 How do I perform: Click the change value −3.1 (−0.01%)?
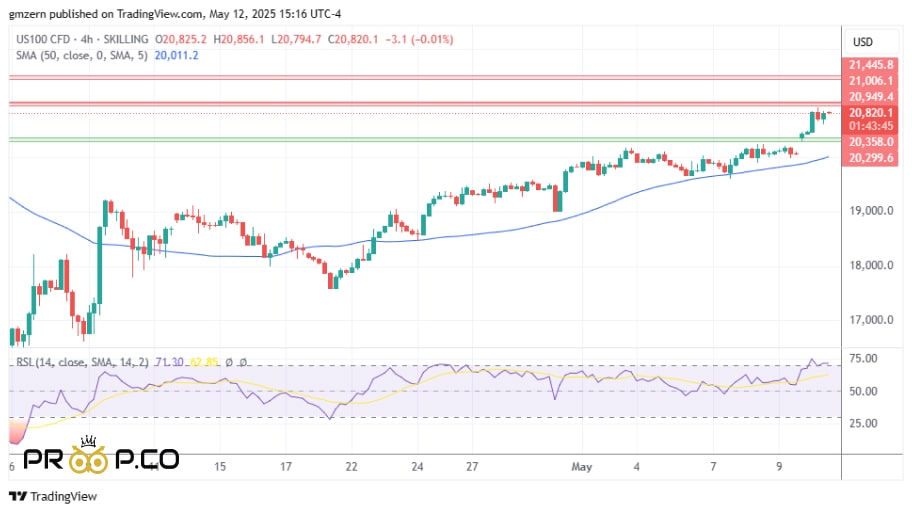tap(419, 39)
